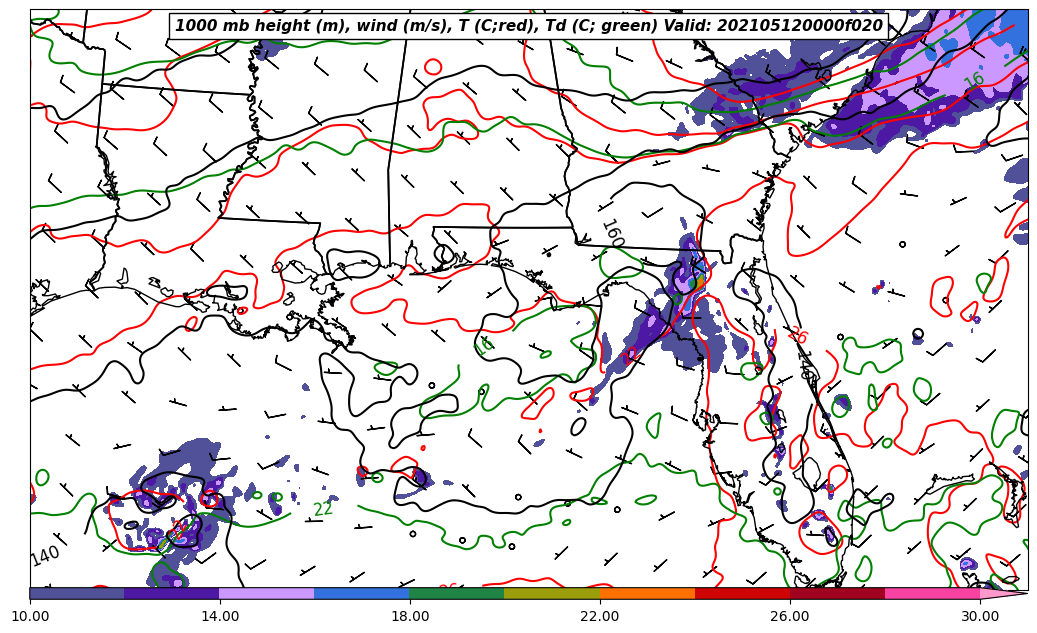
Task: Click the 14-16 light lavender colorbar segment
Action: [267, 593]
